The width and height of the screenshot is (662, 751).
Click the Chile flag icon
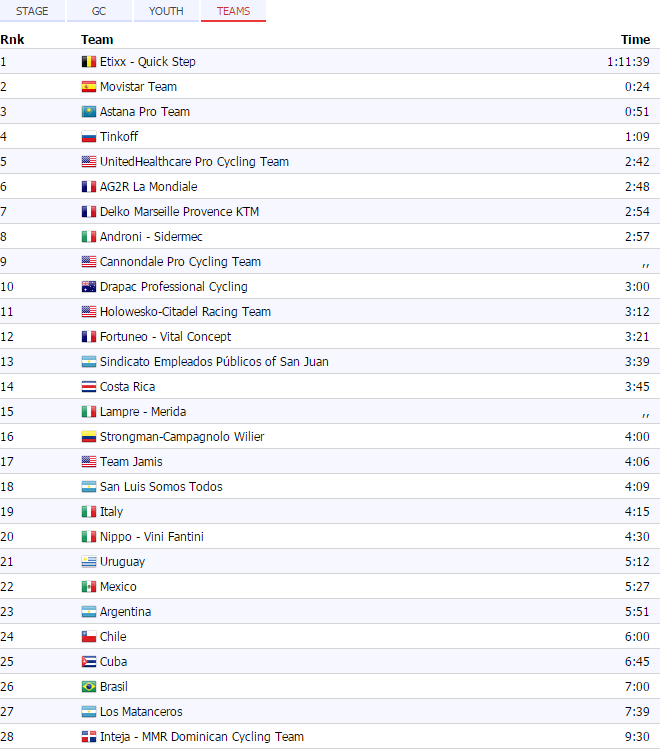click(x=89, y=637)
